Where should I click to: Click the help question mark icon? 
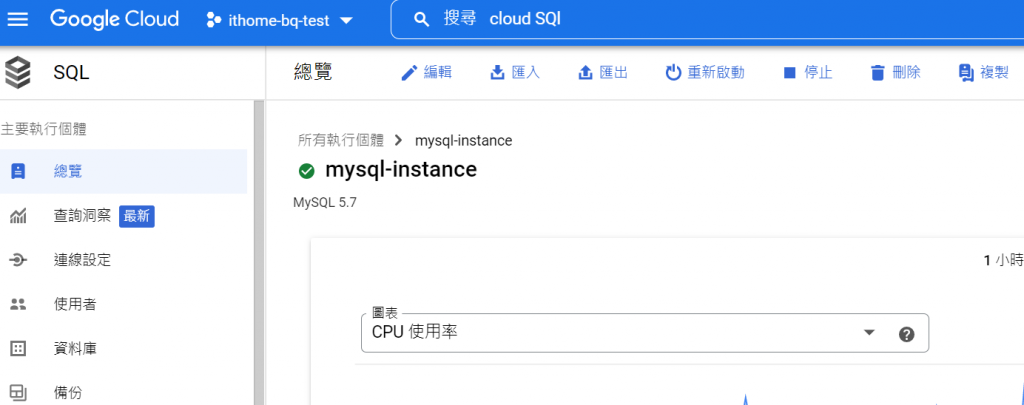pyautogui.click(x=907, y=334)
